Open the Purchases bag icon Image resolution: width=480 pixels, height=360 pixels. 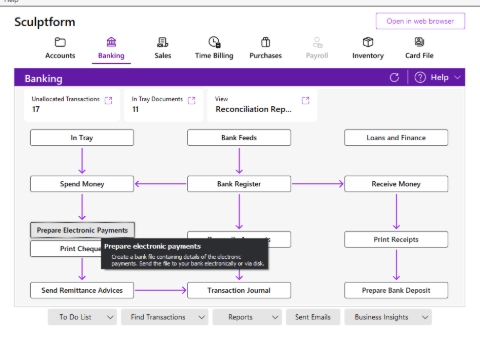(266, 42)
